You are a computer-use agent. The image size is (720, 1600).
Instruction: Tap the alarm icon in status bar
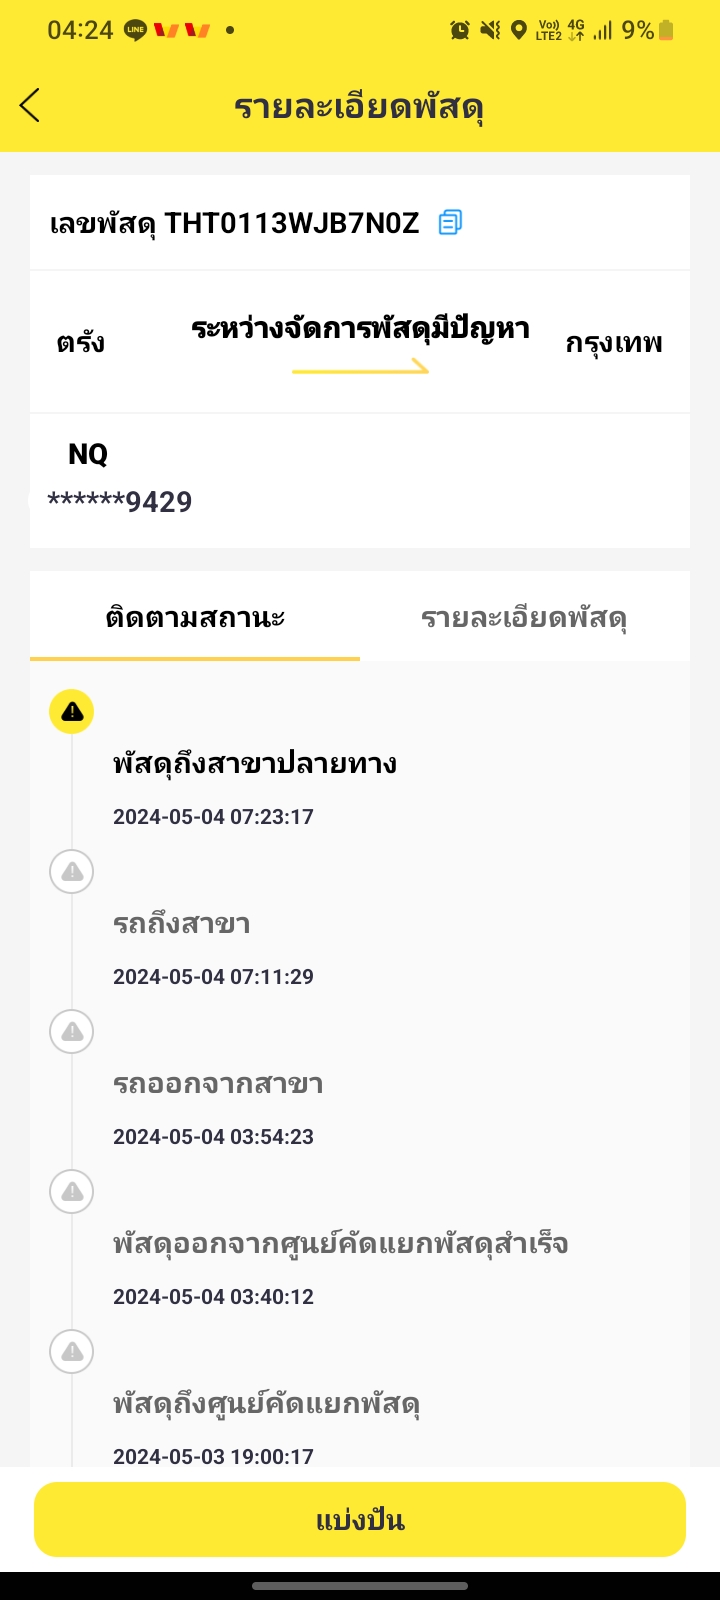pyautogui.click(x=460, y=30)
